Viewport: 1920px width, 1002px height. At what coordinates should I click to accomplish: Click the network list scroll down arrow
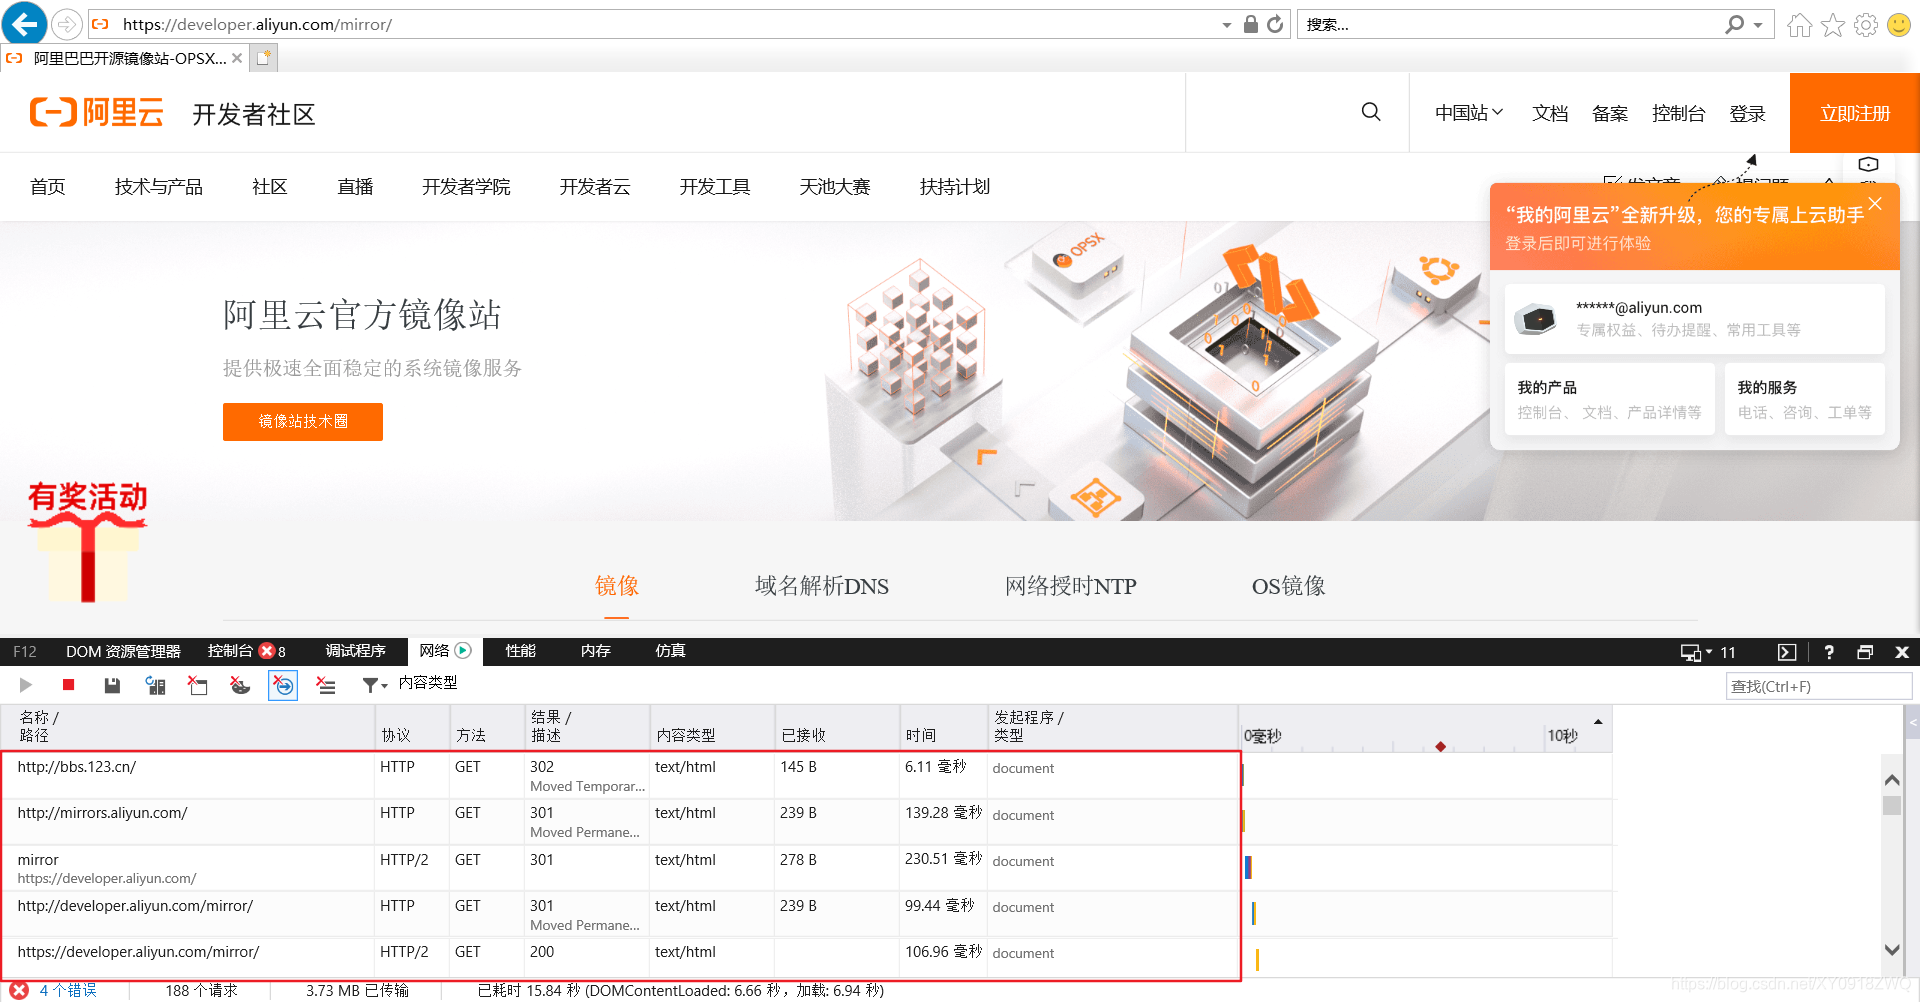[x=1892, y=950]
